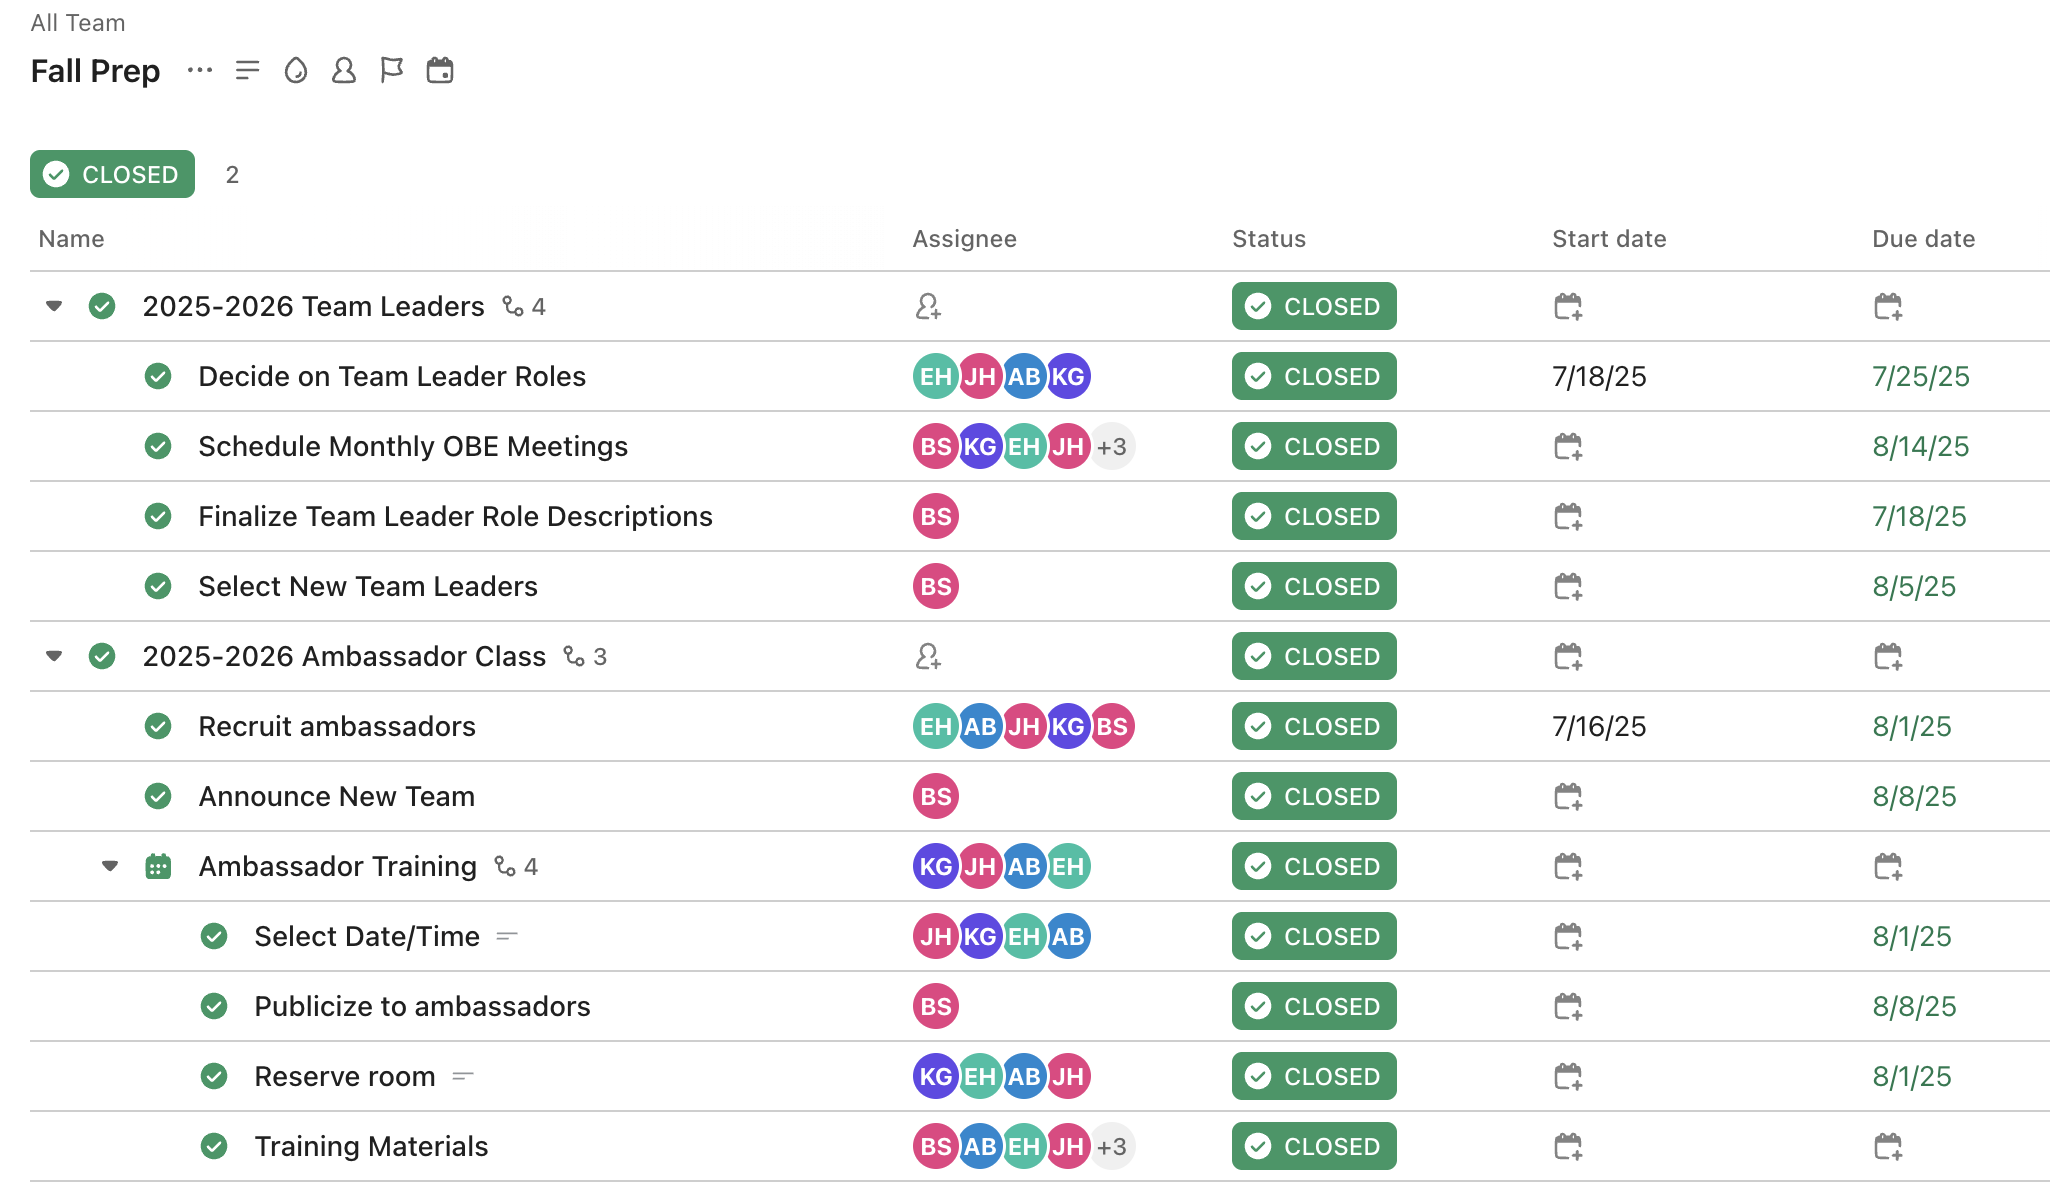
Task: Click the calendar dates icon in header
Action: click(440, 70)
